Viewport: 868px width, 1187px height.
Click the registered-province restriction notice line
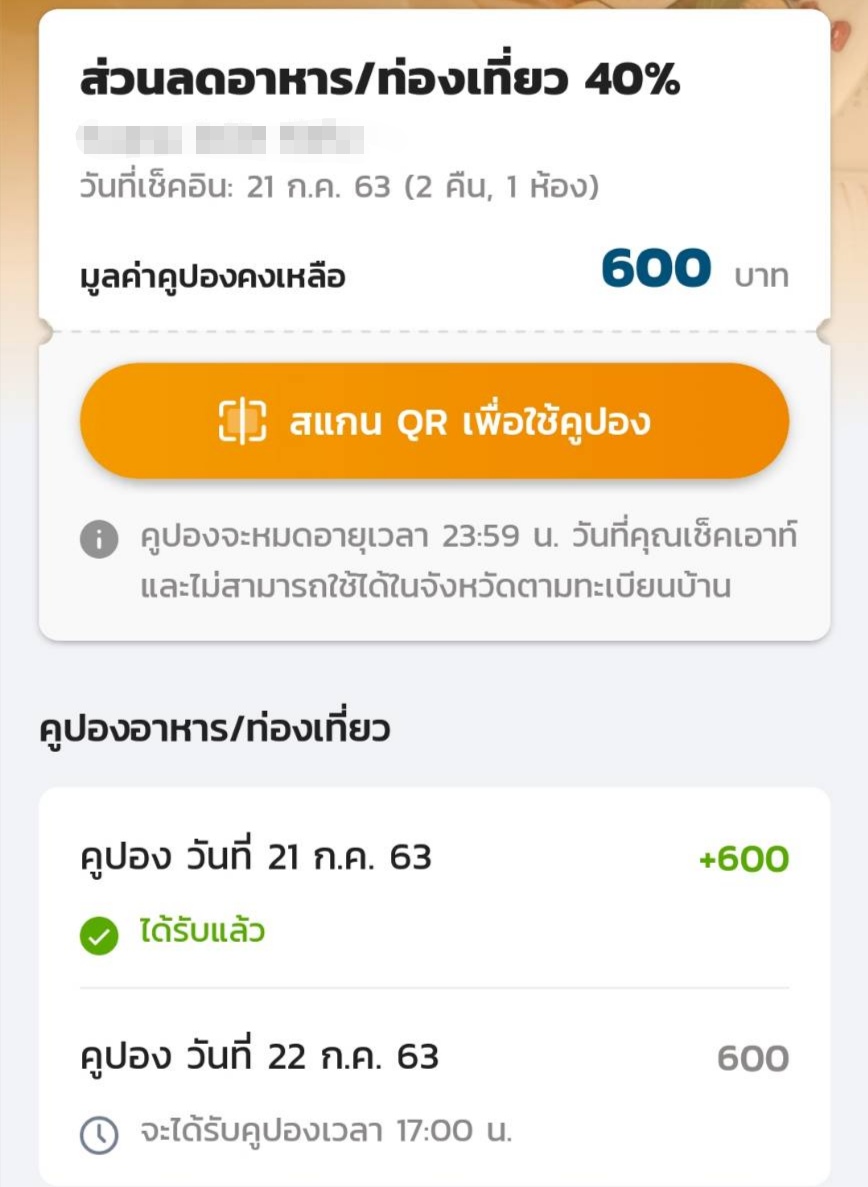(436, 586)
